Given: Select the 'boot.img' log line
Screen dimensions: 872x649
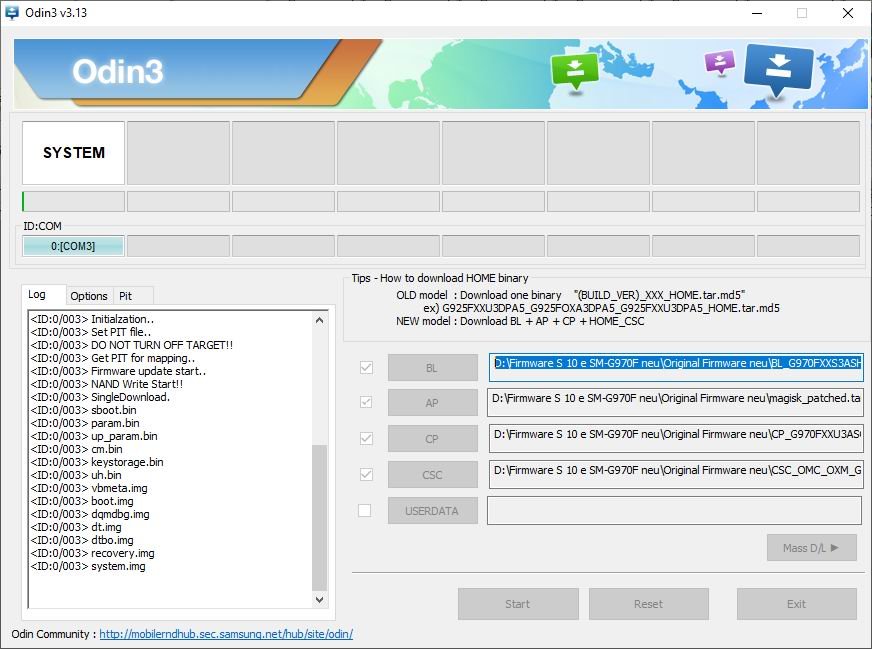Looking at the screenshot, I should (82, 501).
